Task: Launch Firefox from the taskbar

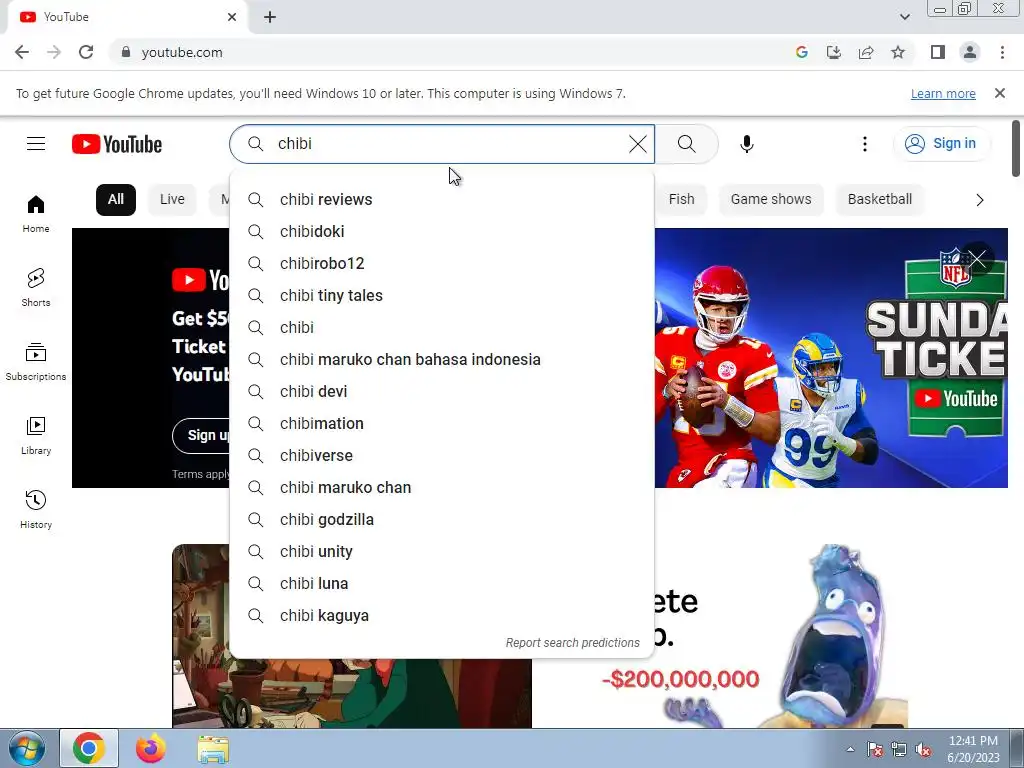Action: tap(151, 748)
